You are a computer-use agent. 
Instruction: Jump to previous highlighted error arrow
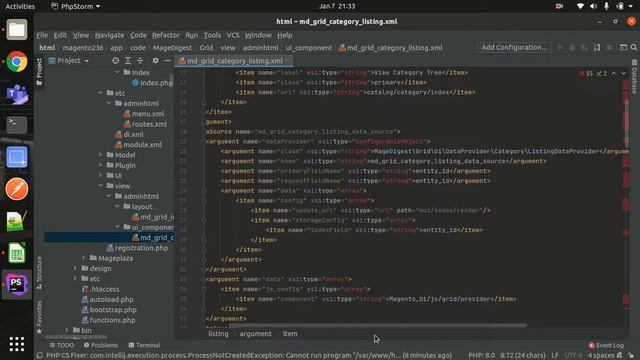click(614, 73)
